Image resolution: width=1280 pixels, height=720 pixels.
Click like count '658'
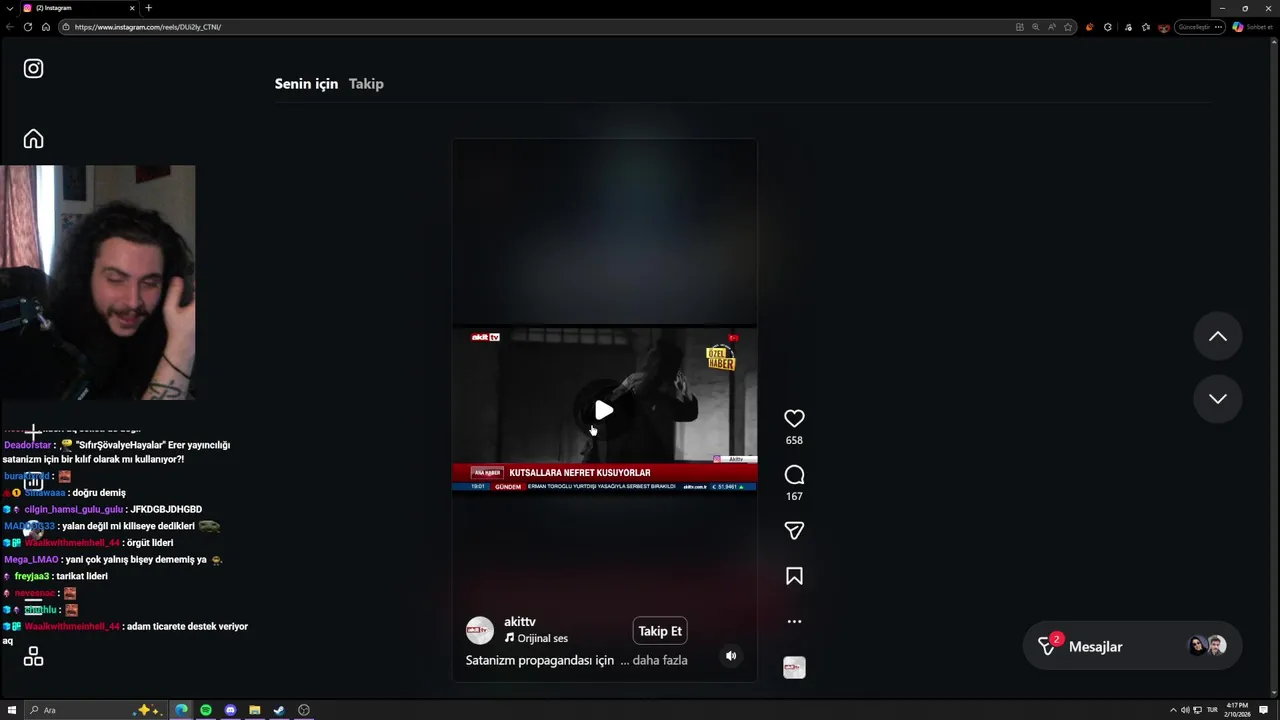[x=794, y=440]
